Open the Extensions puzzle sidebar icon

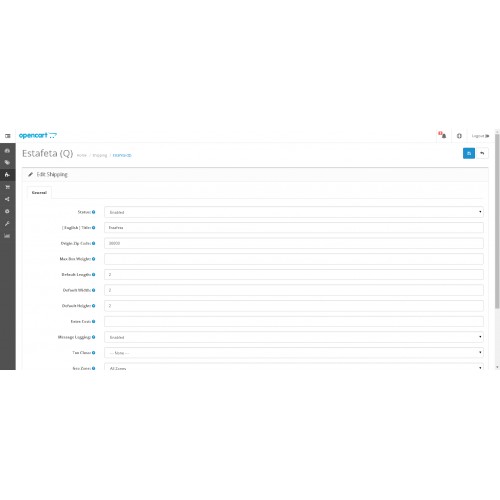7,175
